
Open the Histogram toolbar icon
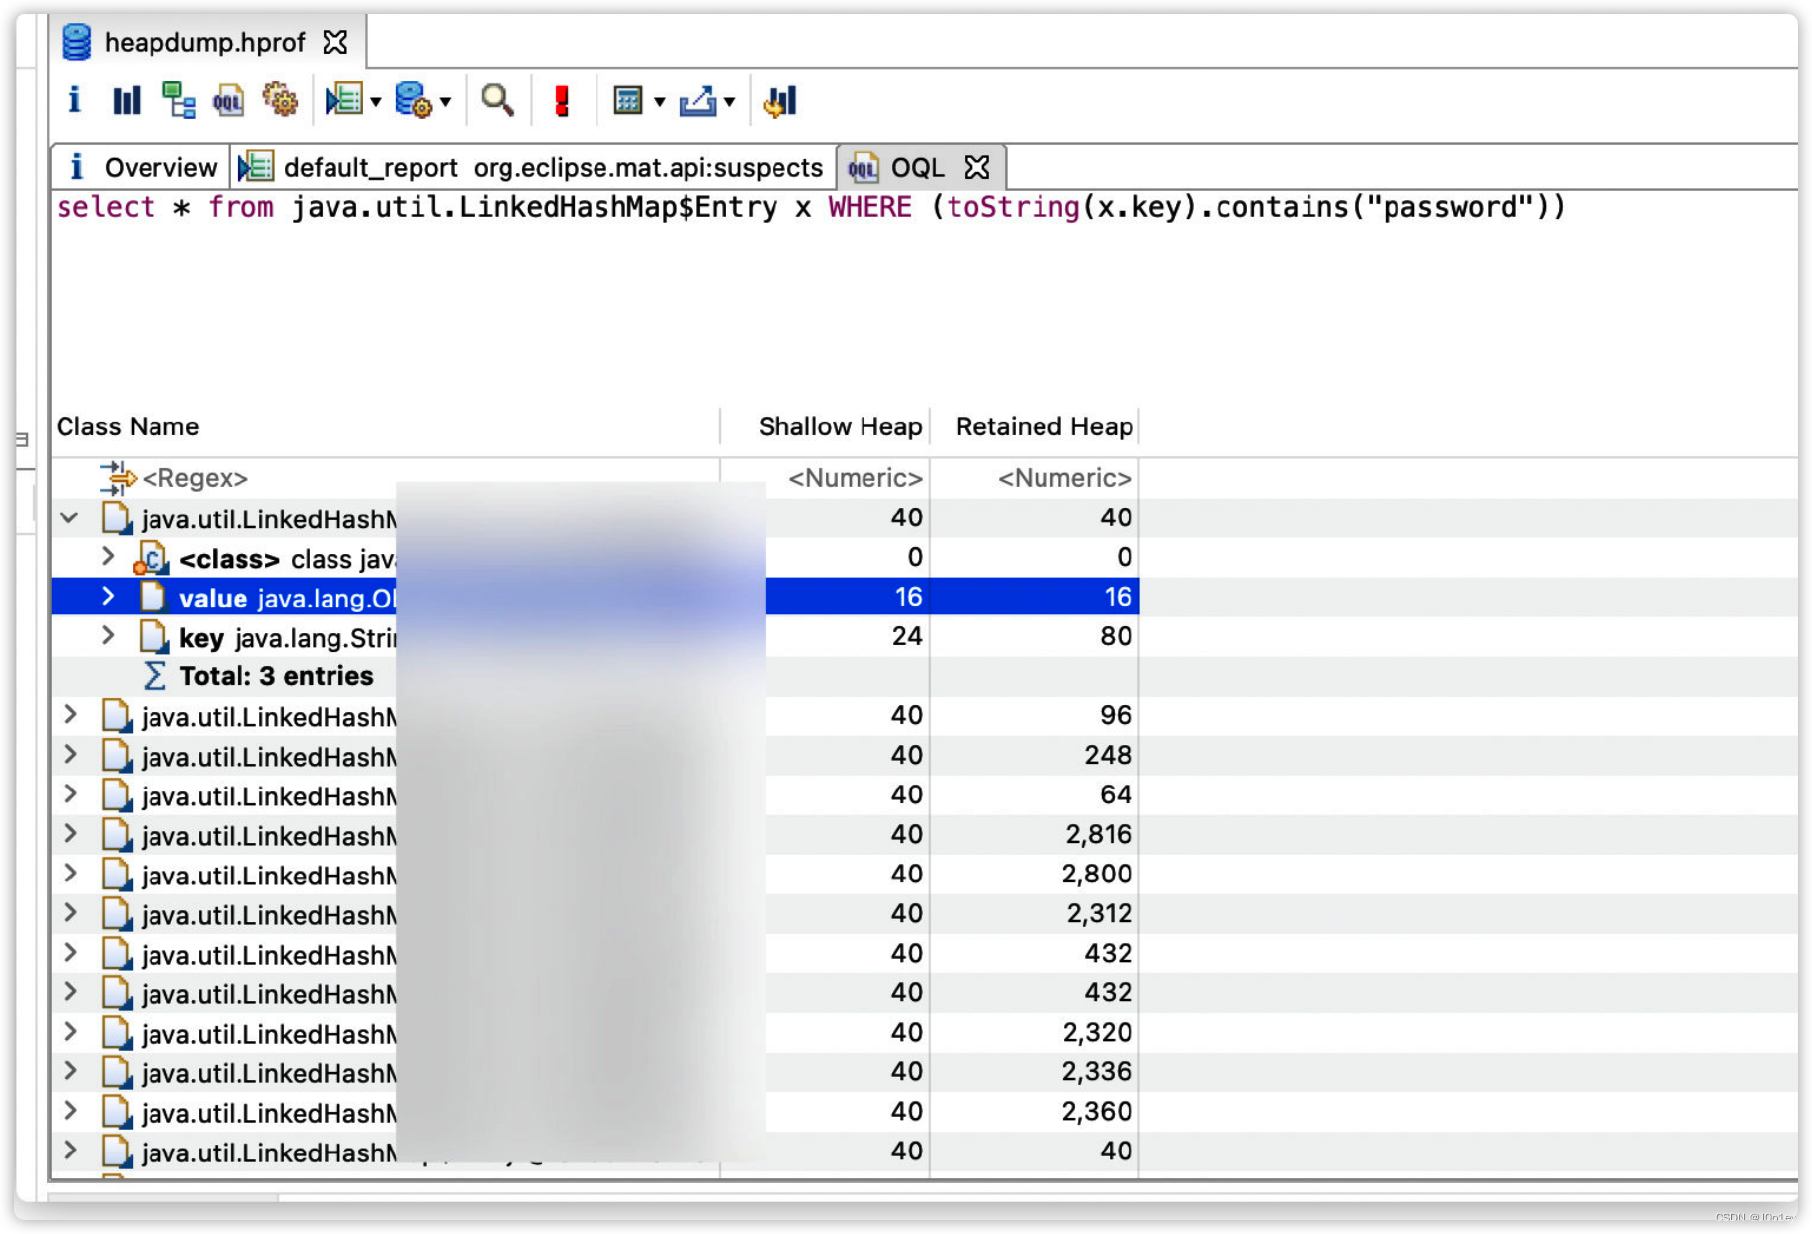coord(127,100)
